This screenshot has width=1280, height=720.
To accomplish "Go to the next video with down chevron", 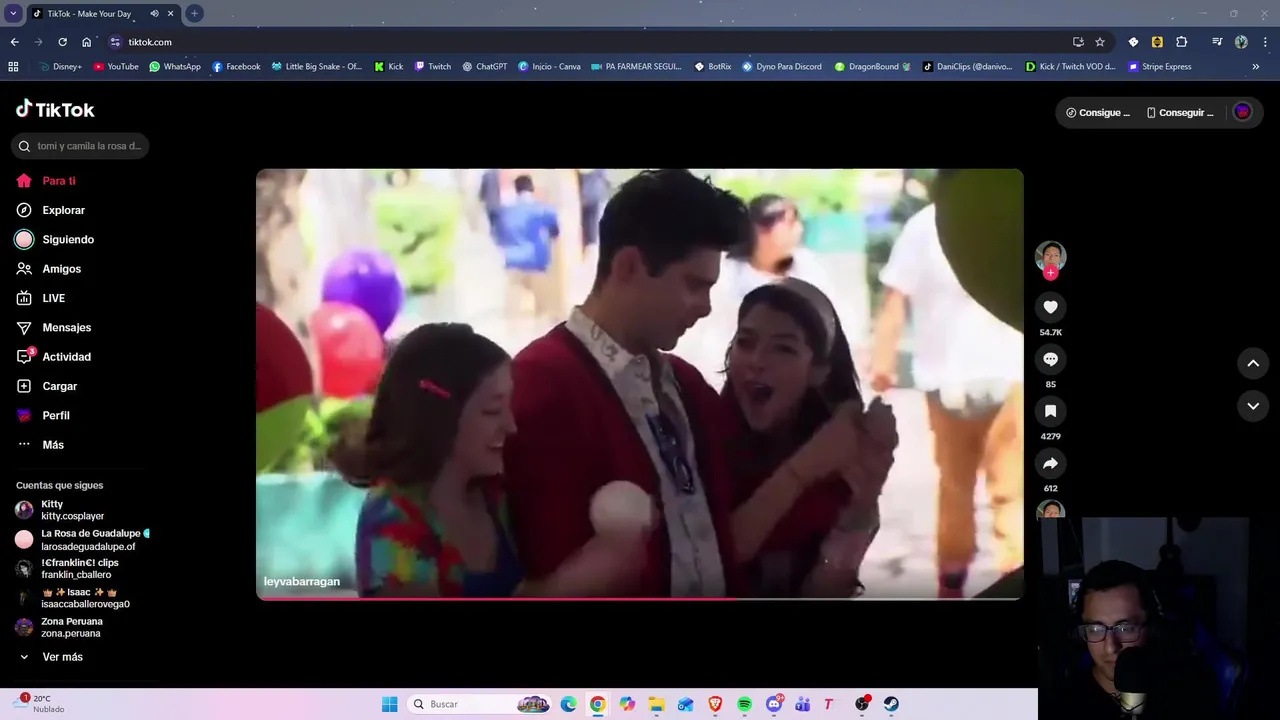I will (x=1253, y=406).
